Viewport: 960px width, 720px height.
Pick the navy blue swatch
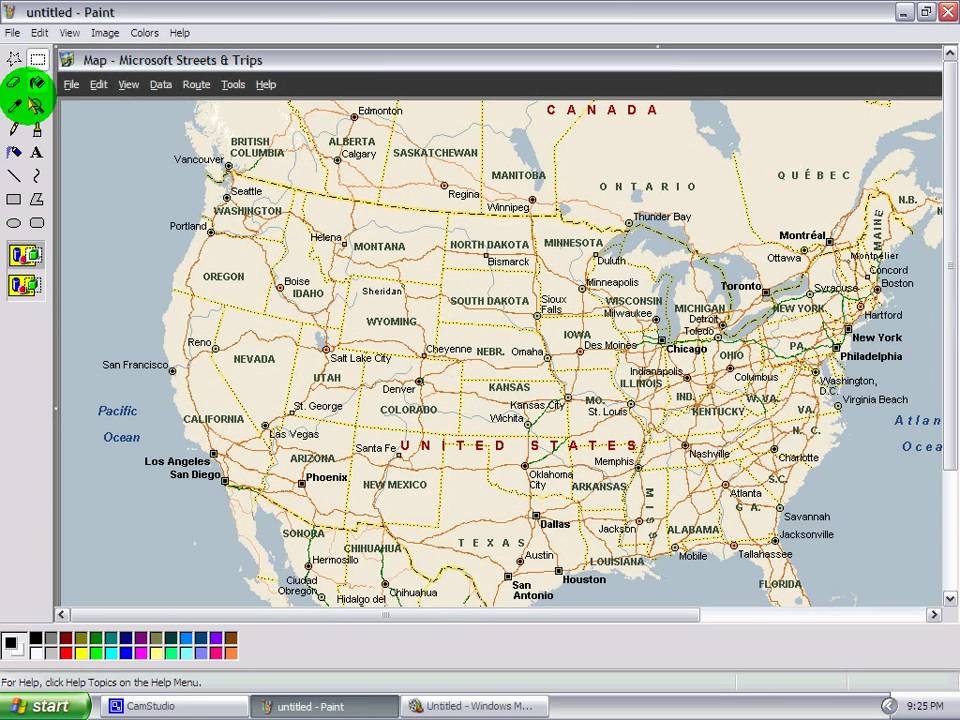(126, 638)
